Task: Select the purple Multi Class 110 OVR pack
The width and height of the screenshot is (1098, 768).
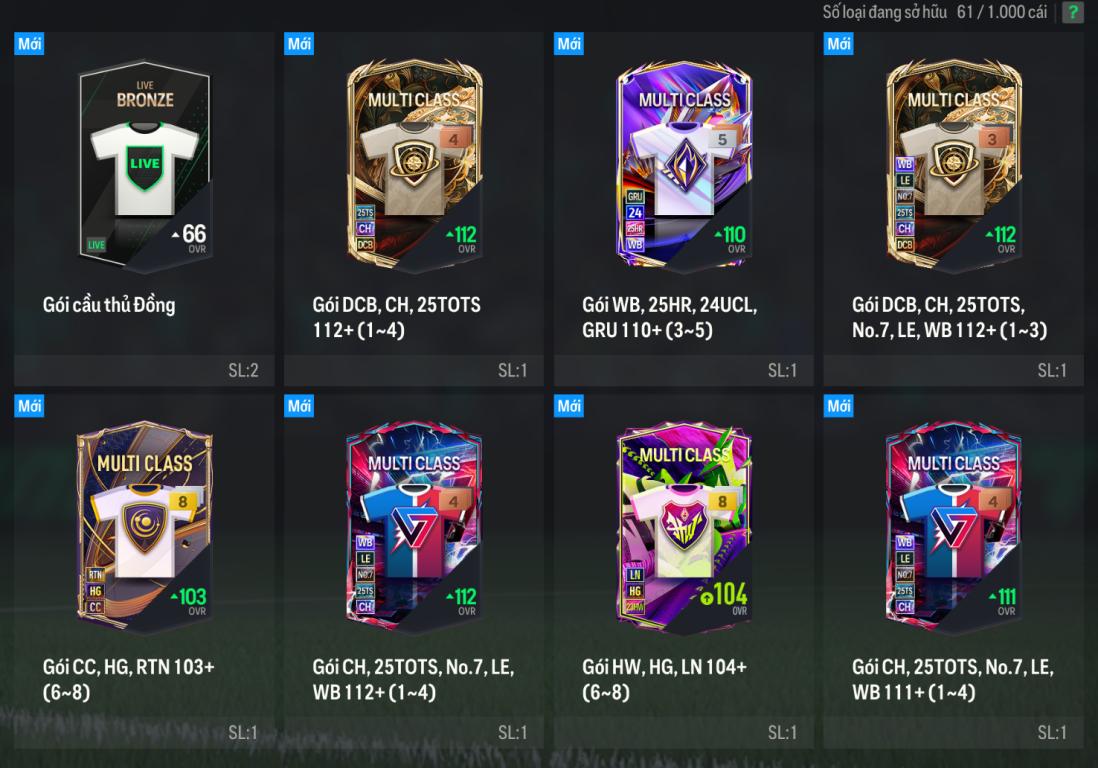Action: click(x=684, y=165)
